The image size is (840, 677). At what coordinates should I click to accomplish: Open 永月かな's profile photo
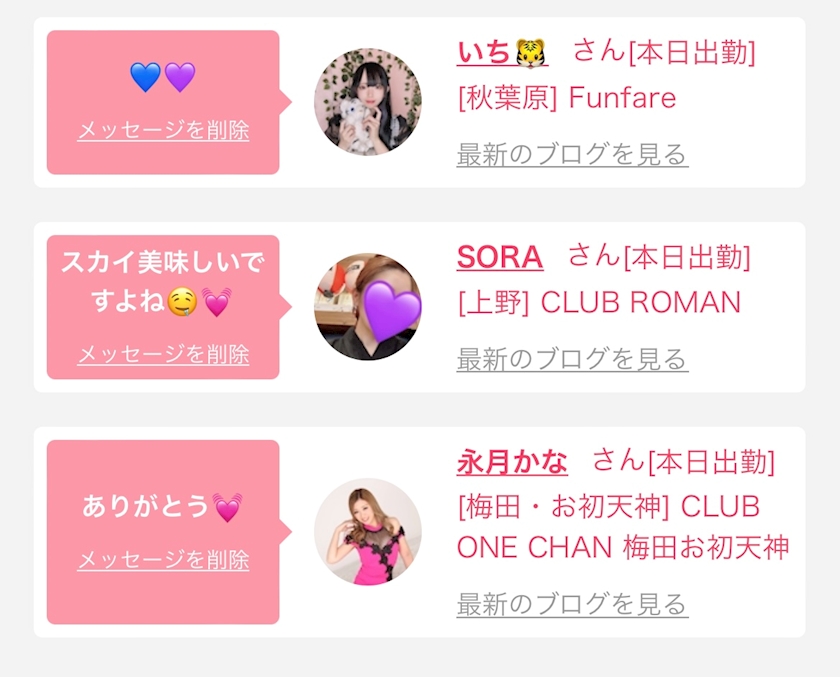[367, 531]
